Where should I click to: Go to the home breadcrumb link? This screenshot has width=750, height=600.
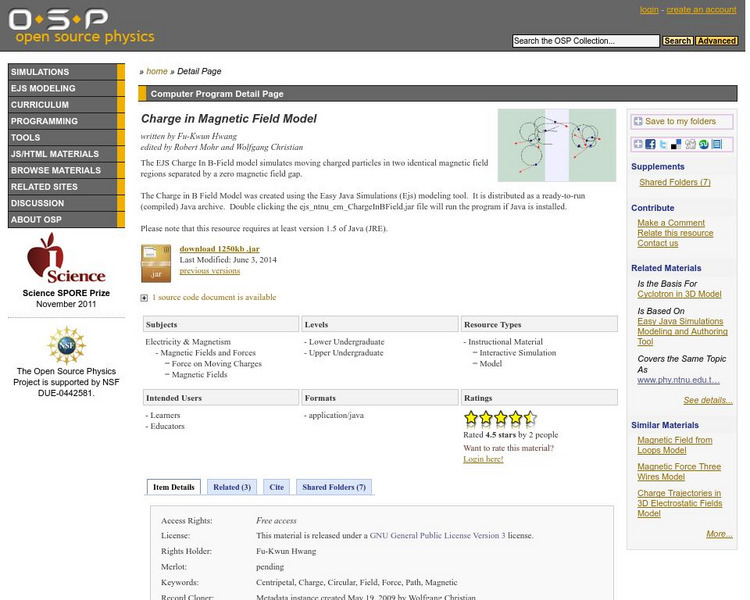156,71
